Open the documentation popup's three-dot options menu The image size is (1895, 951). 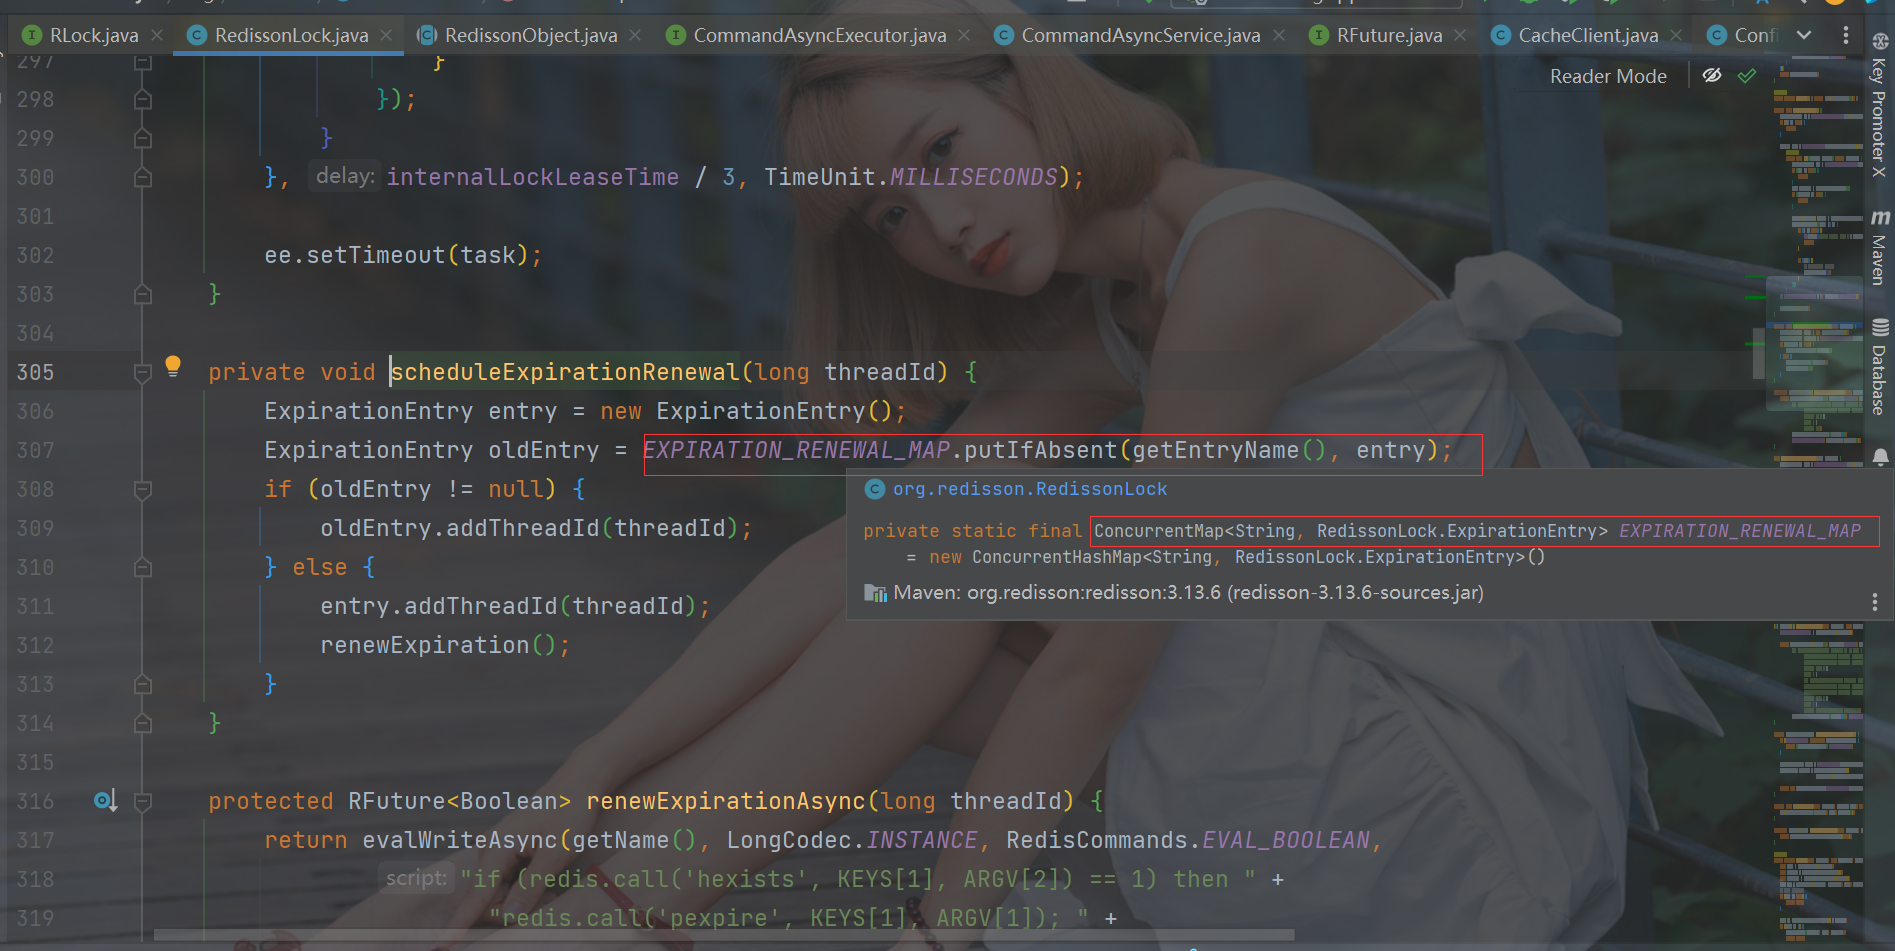click(1874, 601)
